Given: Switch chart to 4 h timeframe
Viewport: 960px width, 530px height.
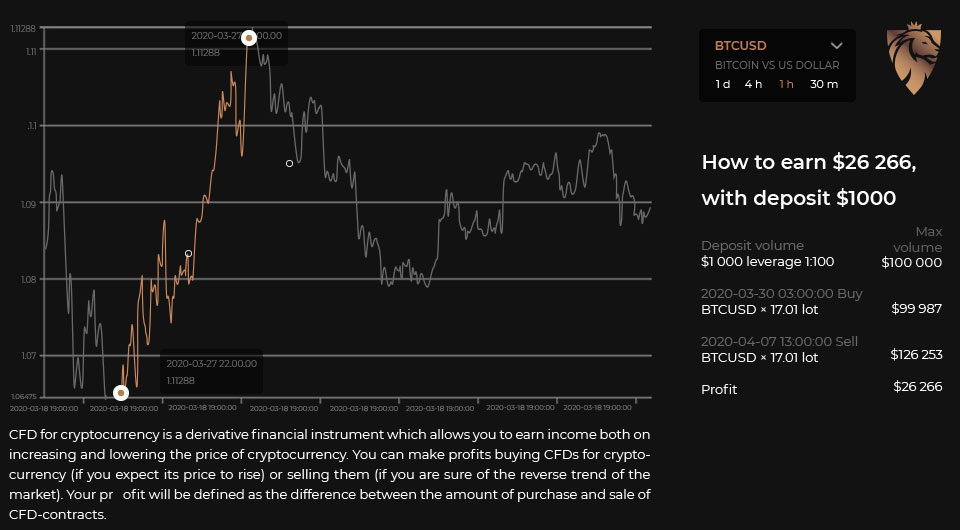Looking at the screenshot, I should (753, 84).
